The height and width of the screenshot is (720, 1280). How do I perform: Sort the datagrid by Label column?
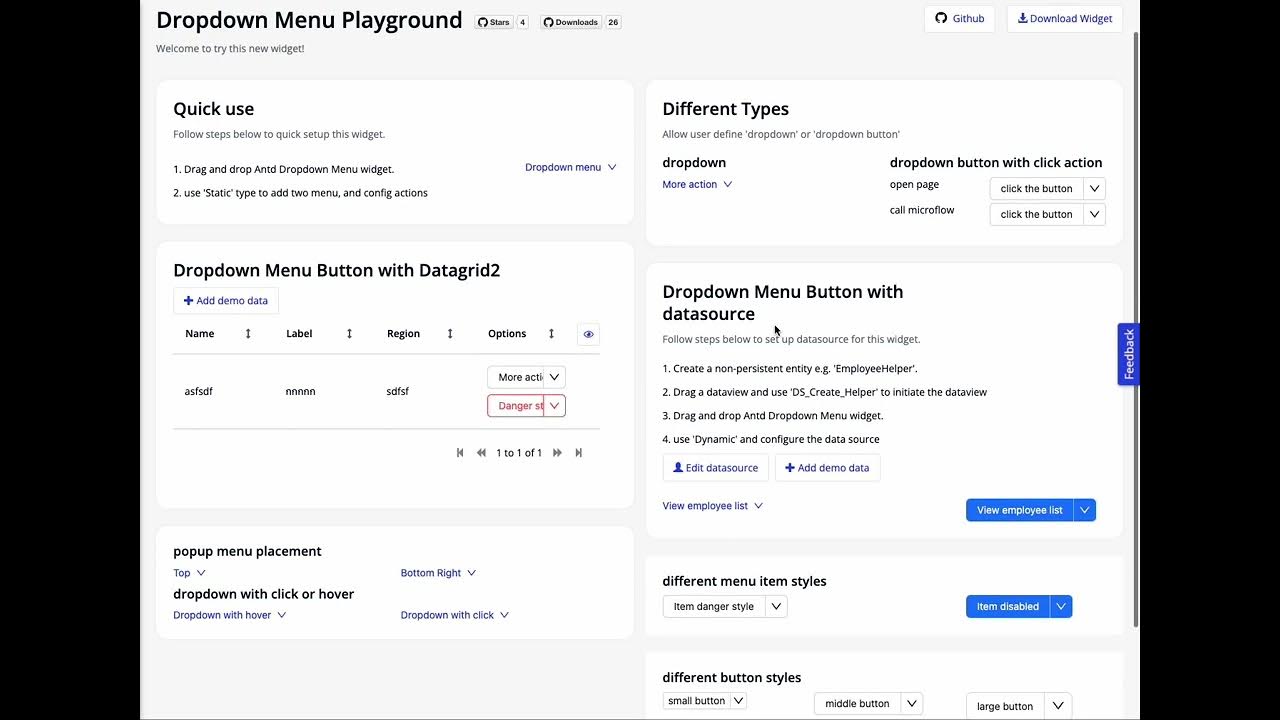[x=349, y=334]
